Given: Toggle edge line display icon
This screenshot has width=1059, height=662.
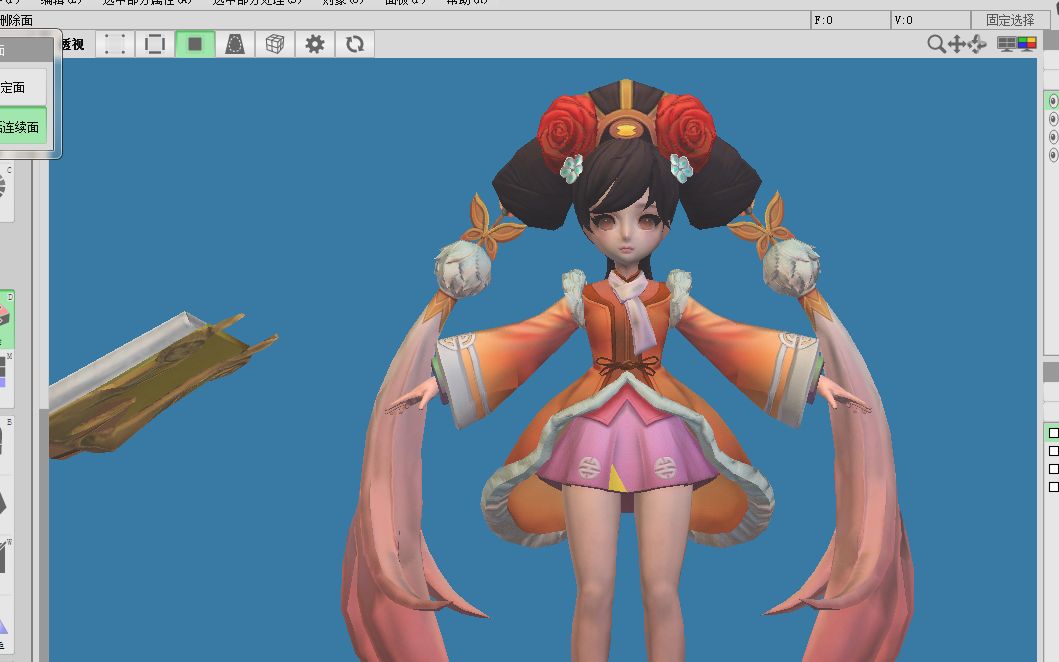Looking at the screenshot, I should coord(155,45).
